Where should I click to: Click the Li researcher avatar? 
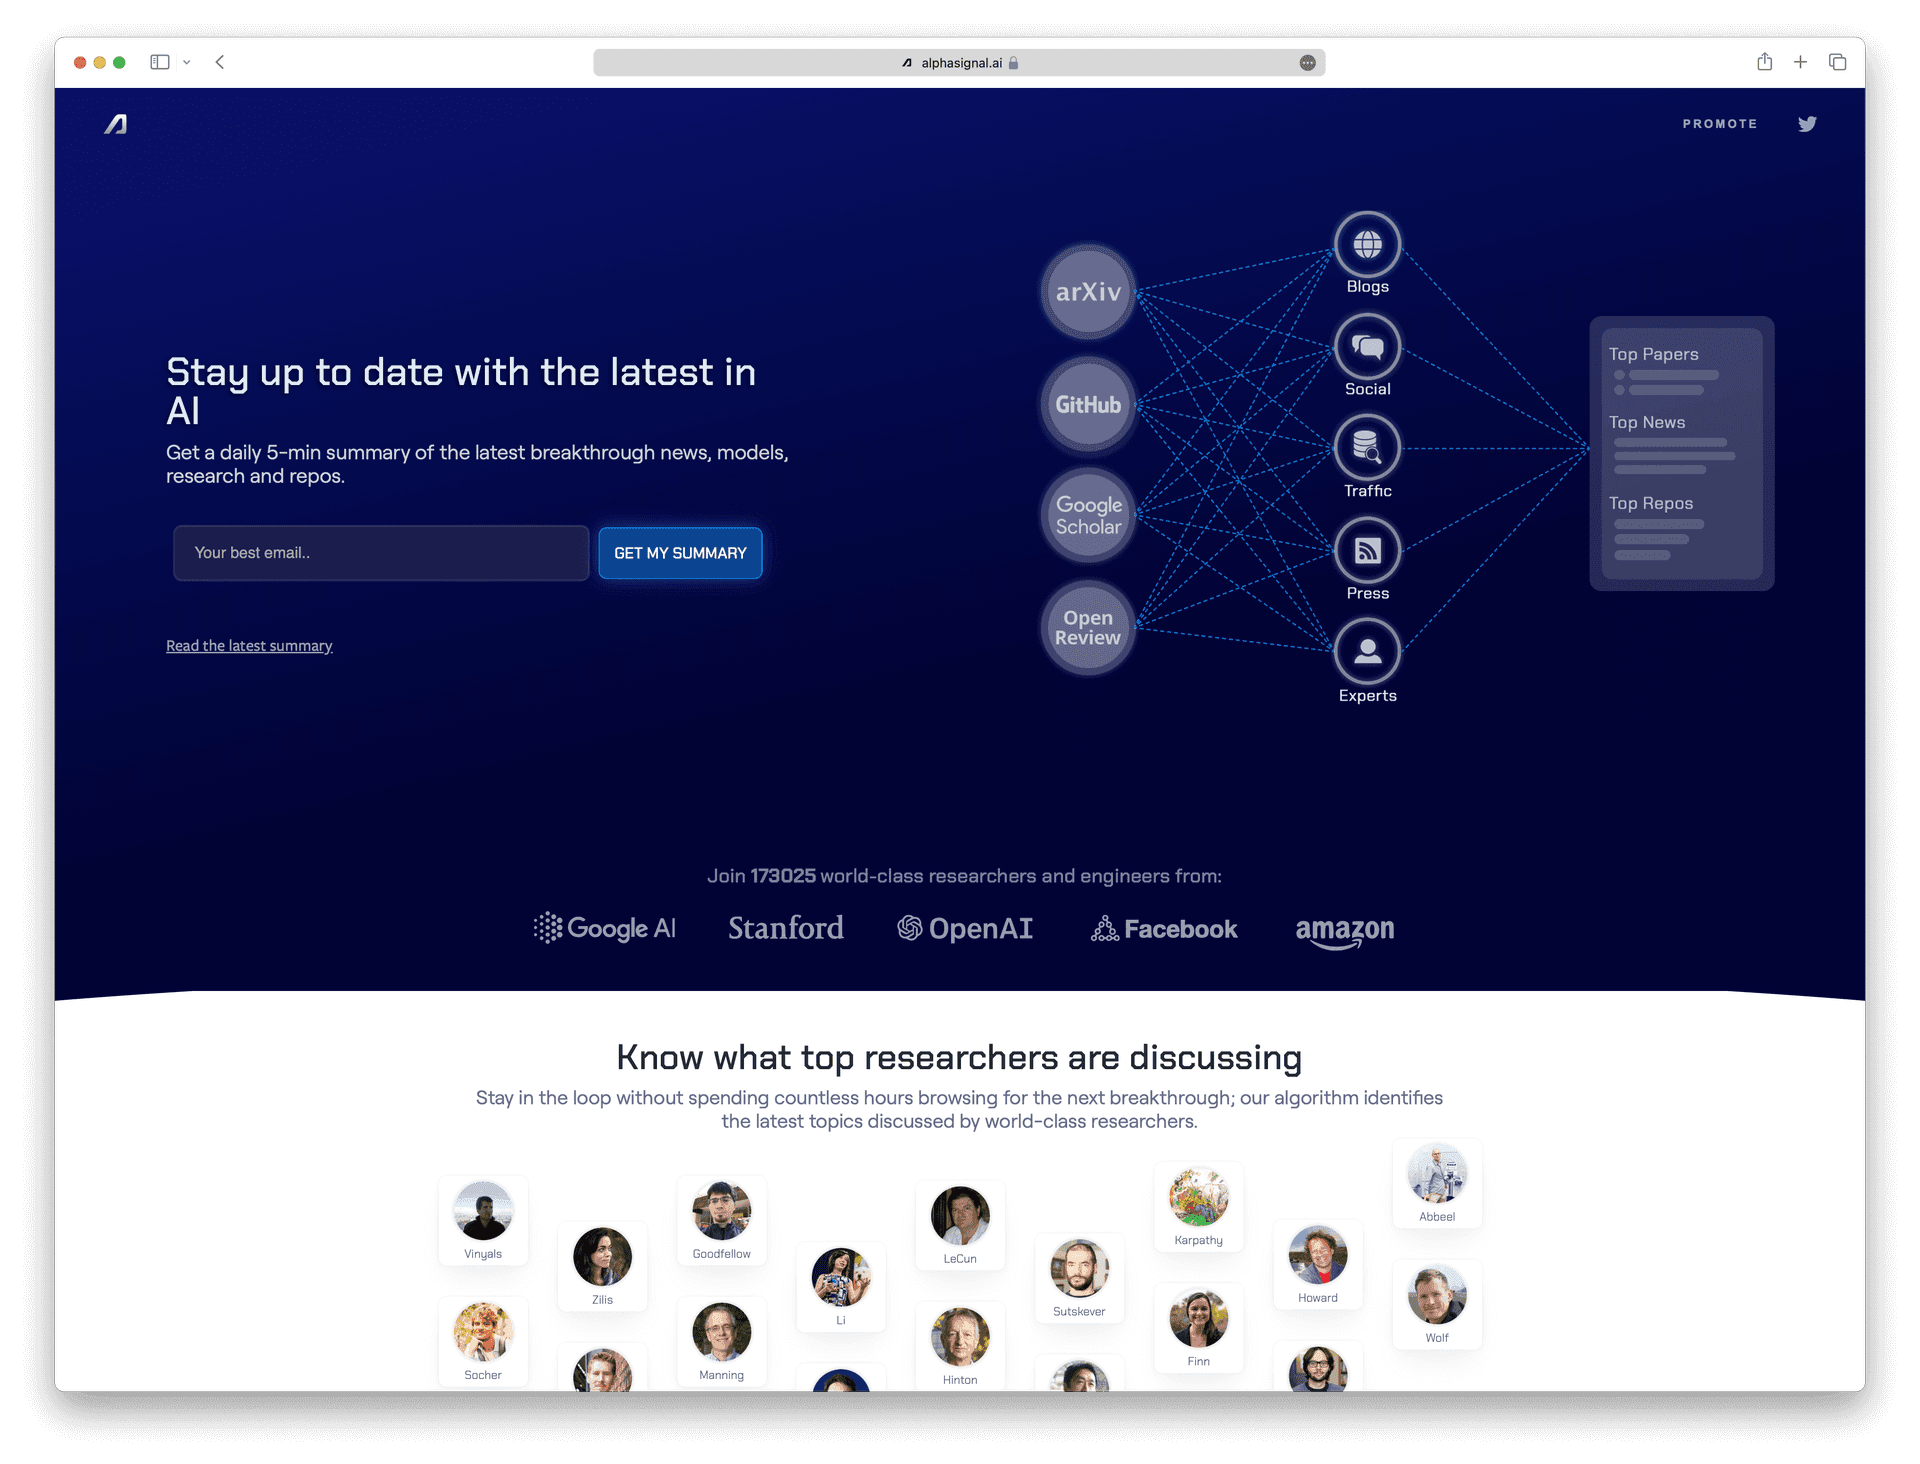tap(840, 1278)
